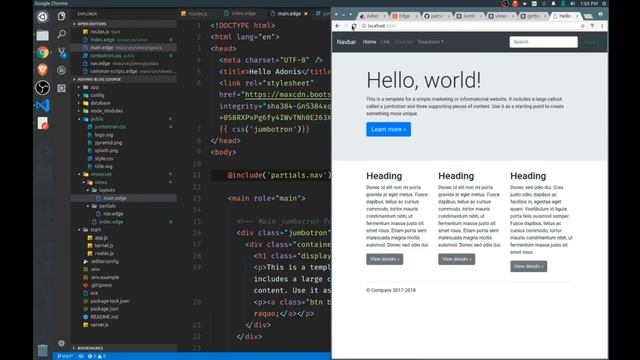
Task: Open kernel.js under start folder
Action: (x=104, y=246)
